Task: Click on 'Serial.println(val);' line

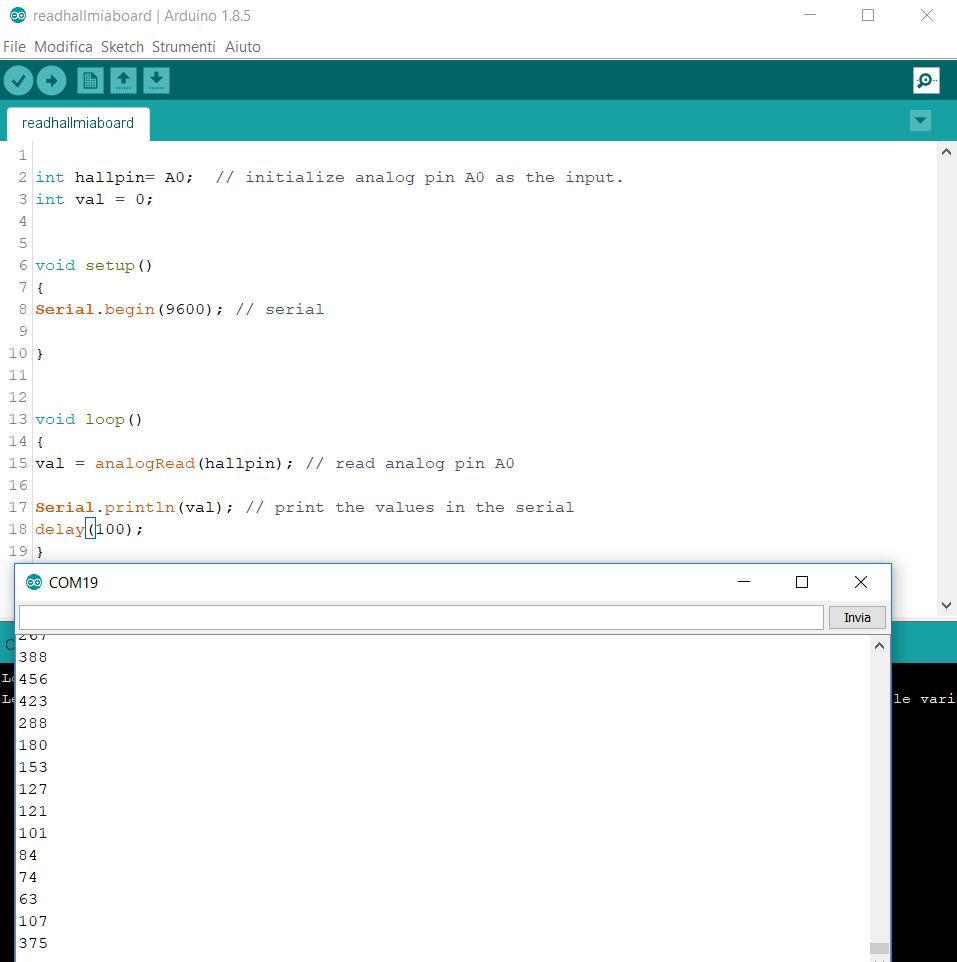Action: (134, 507)
